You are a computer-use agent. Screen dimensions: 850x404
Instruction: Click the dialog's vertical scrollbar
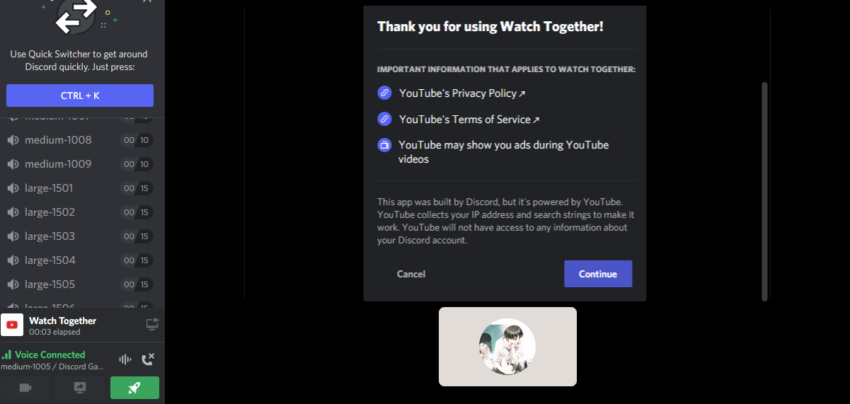(x=764, y=191)
